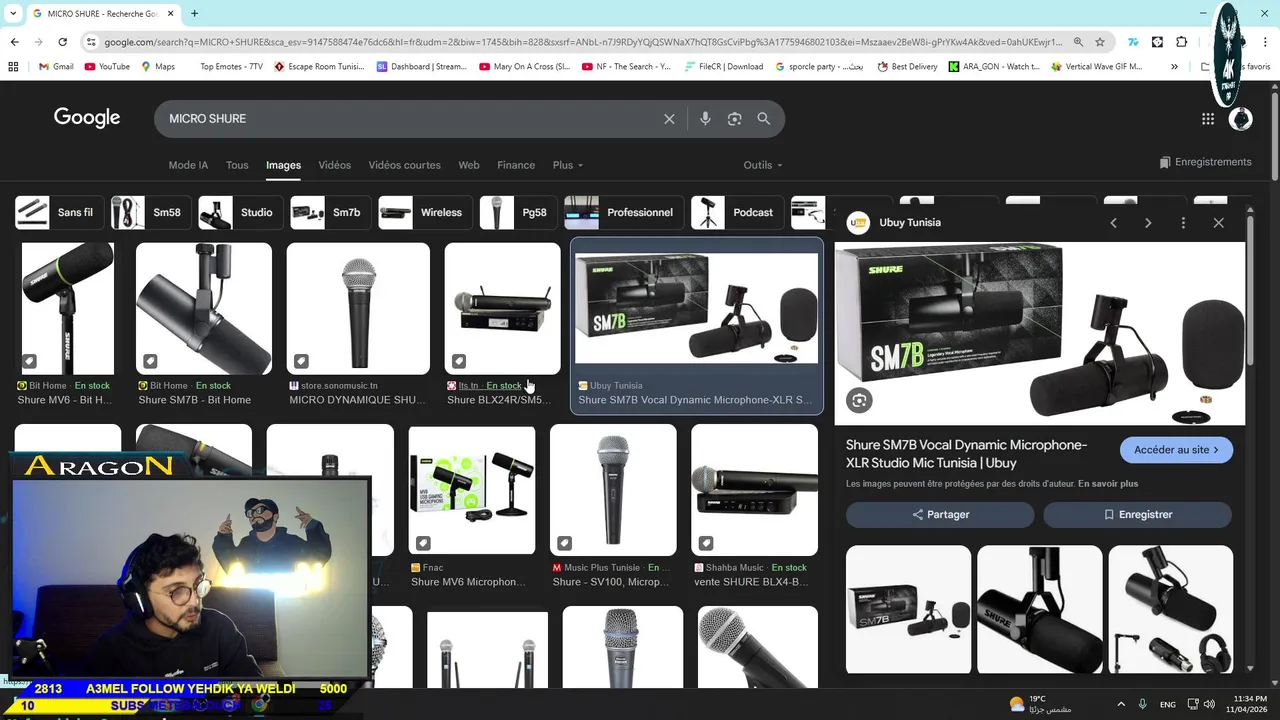Switch to Mode IA tab
The width and height of the screenshot is (1280, 720).
coord(188,165)
